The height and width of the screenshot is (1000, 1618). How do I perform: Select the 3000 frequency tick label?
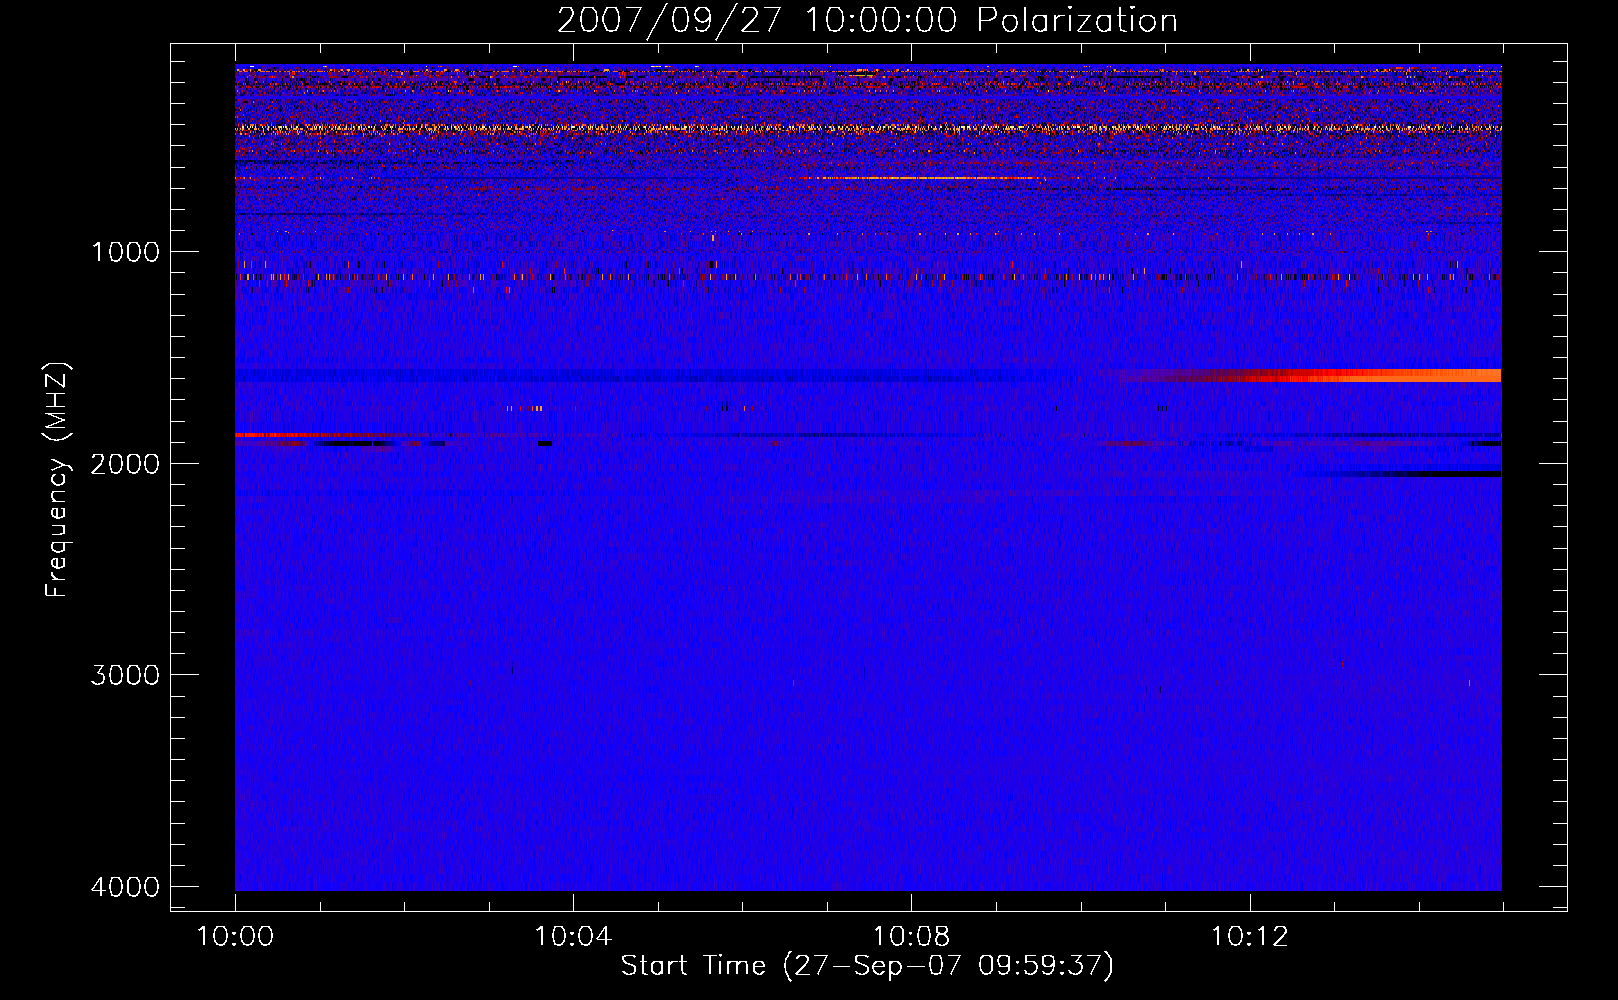coord(125,675)
